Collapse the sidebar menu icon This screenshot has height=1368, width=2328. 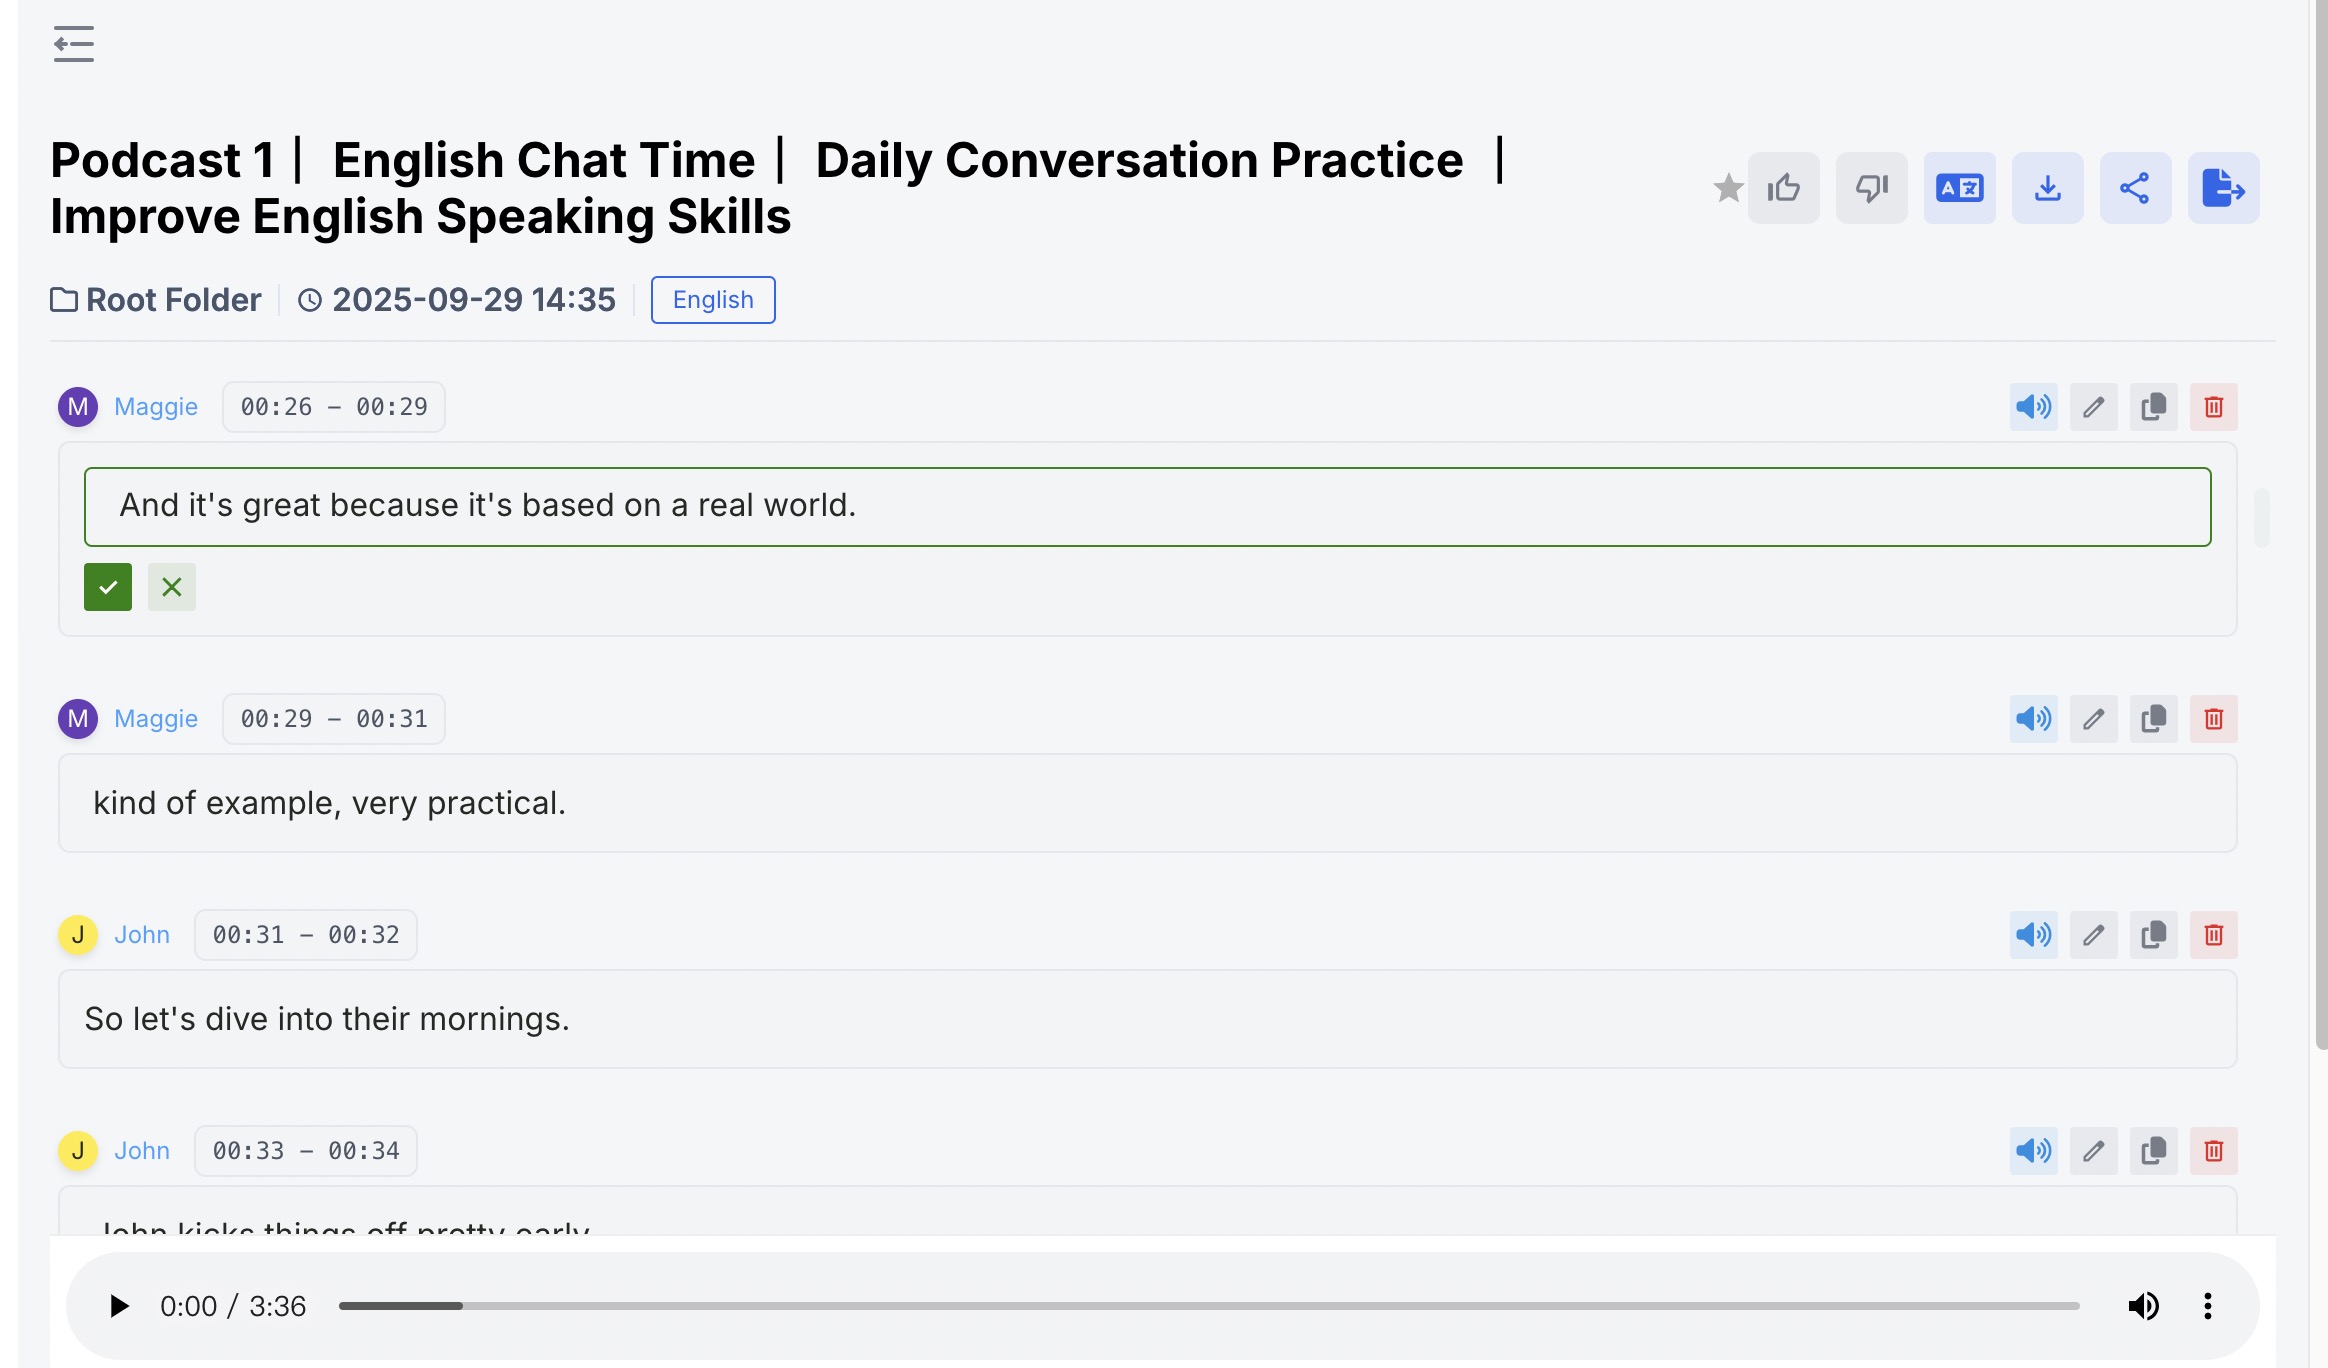tap(73, 44)
